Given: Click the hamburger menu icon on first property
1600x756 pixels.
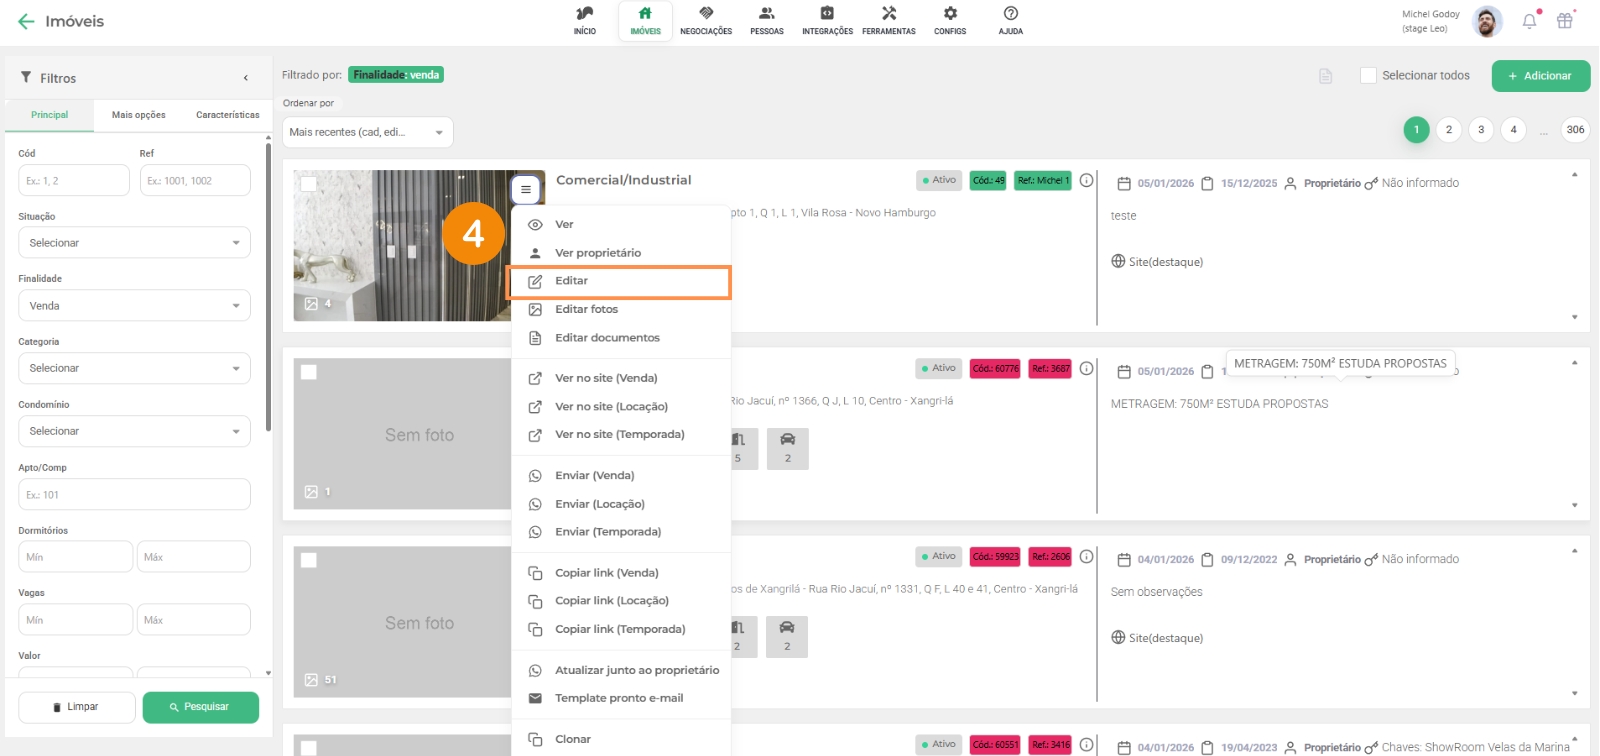Looking at the screenshot, I should coord(526,189).
